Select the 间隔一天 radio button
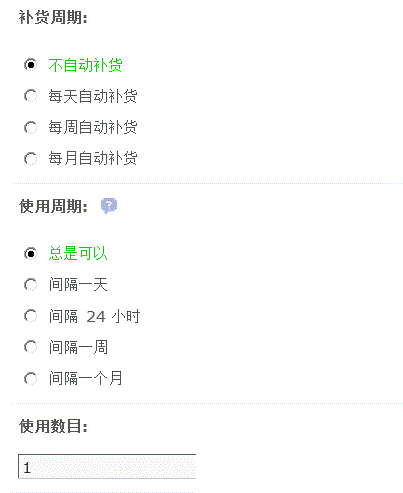403x493 pixels. click(30, 285)
